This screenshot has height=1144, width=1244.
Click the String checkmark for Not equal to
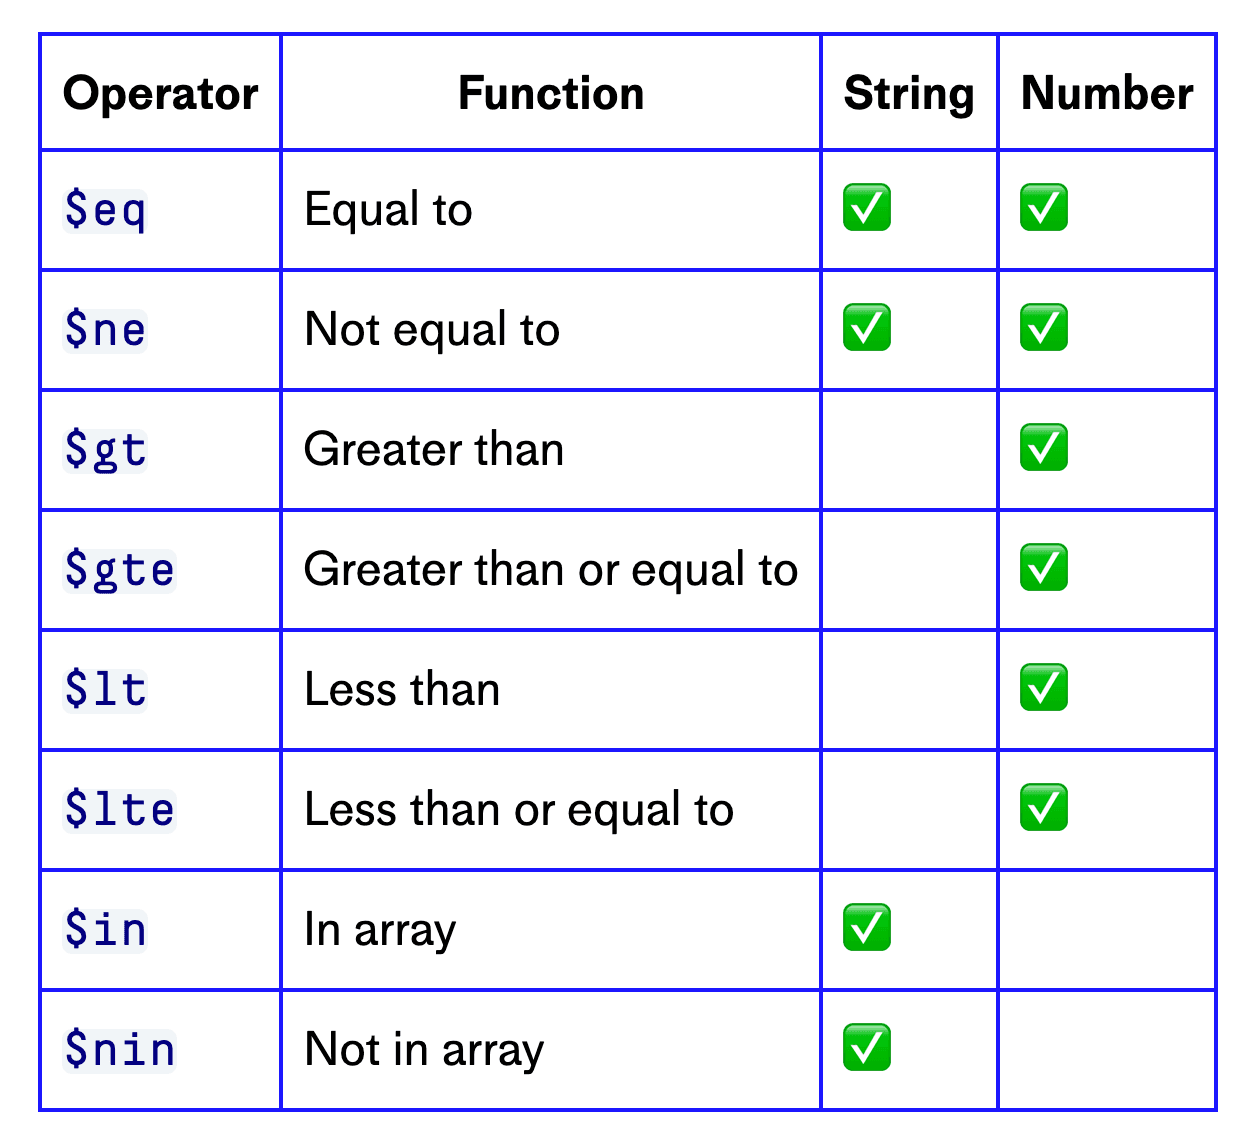(866, 328)
